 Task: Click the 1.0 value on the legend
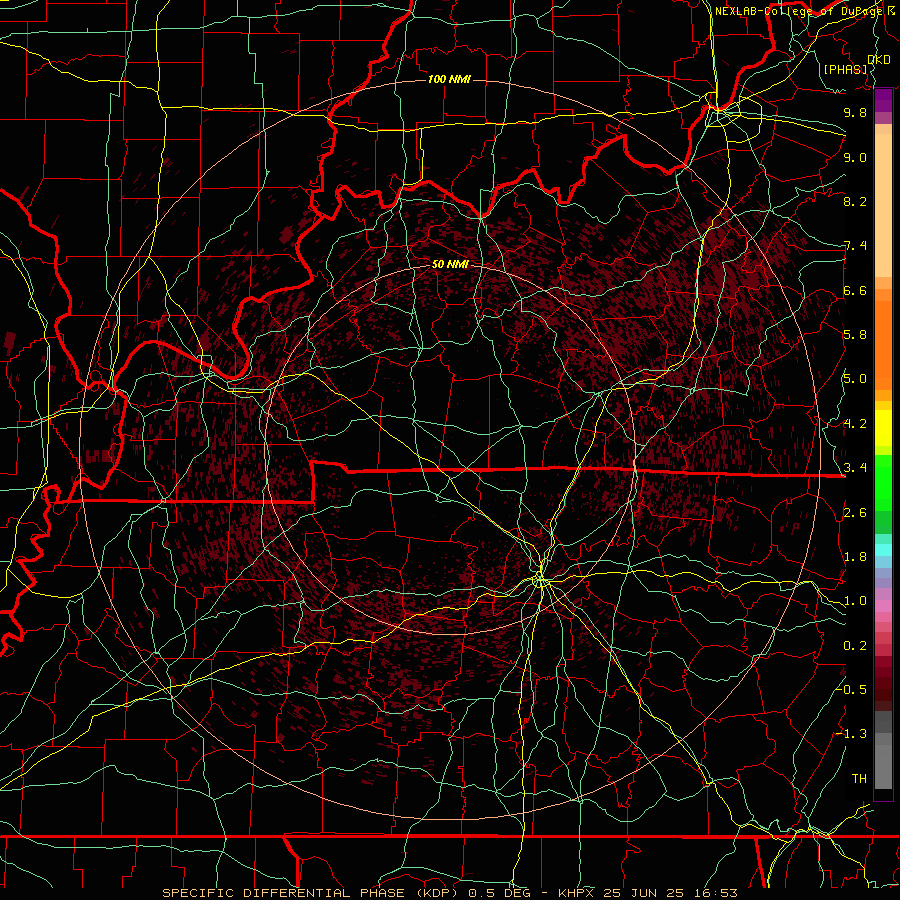(x=855, y=601)
